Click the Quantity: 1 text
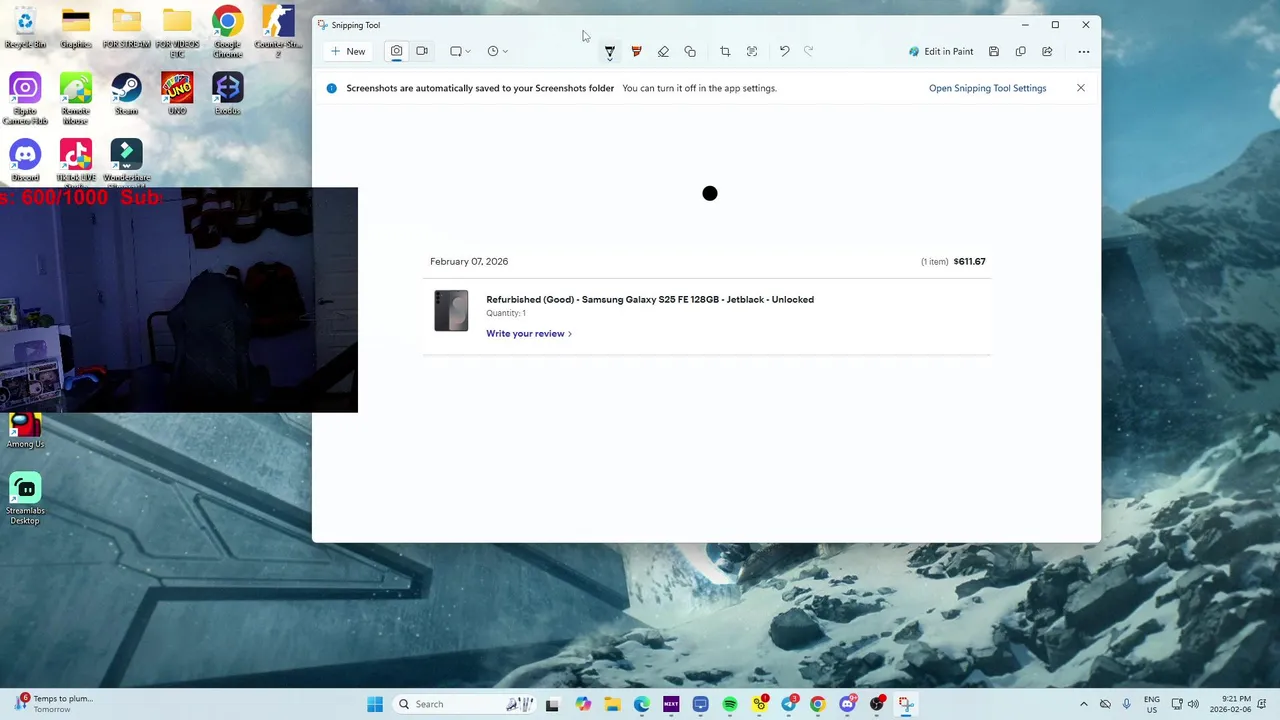Screen dimensions: 1280x720 pos(506,313)
